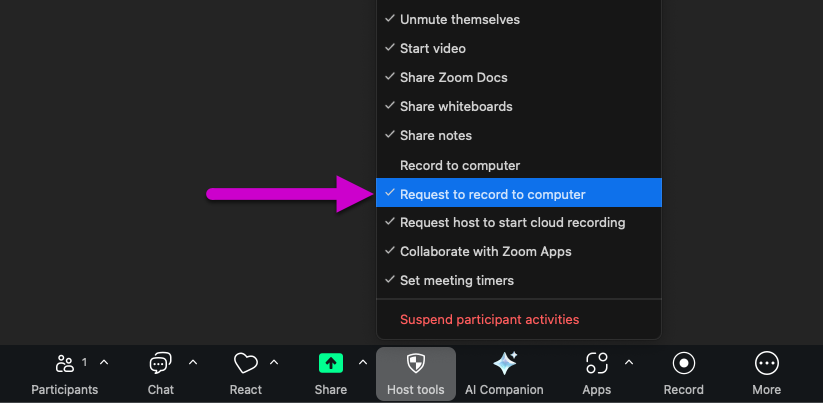Toggle Set meeting timers menu item
823x403 pixels.
click(457, 280)
